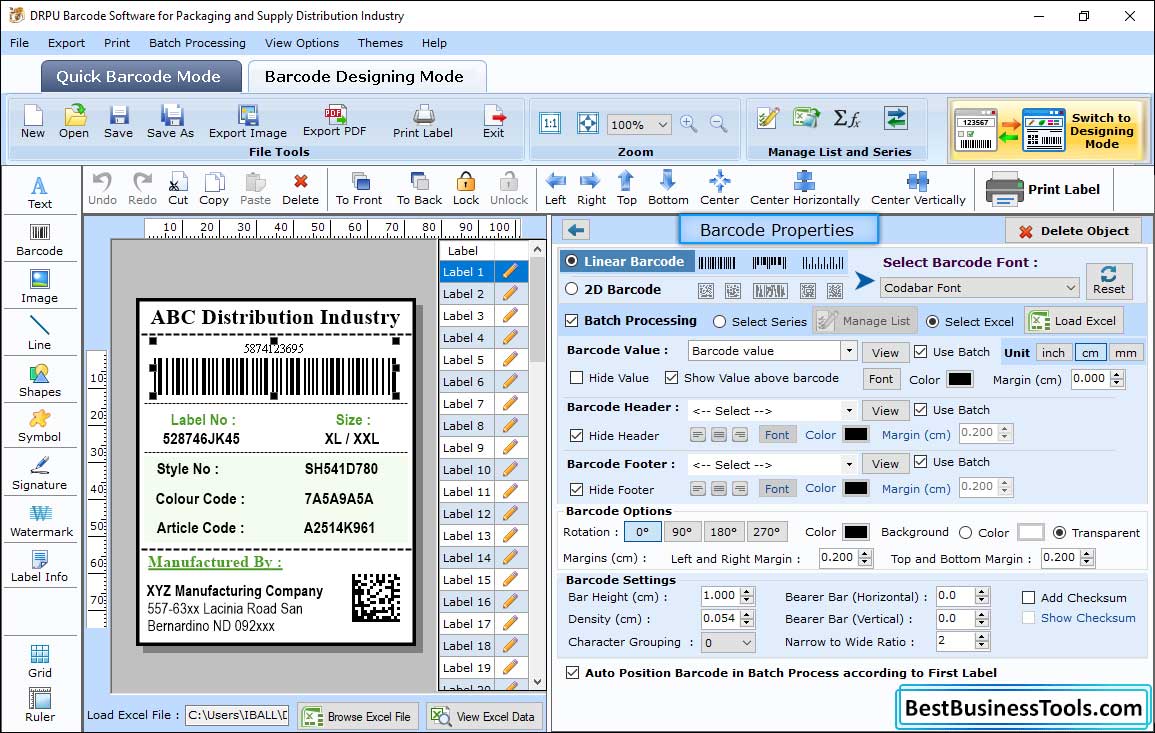This screenshot has width=1155, height=733.
Task: Select the Watermark tool
Action: [40, 520]
